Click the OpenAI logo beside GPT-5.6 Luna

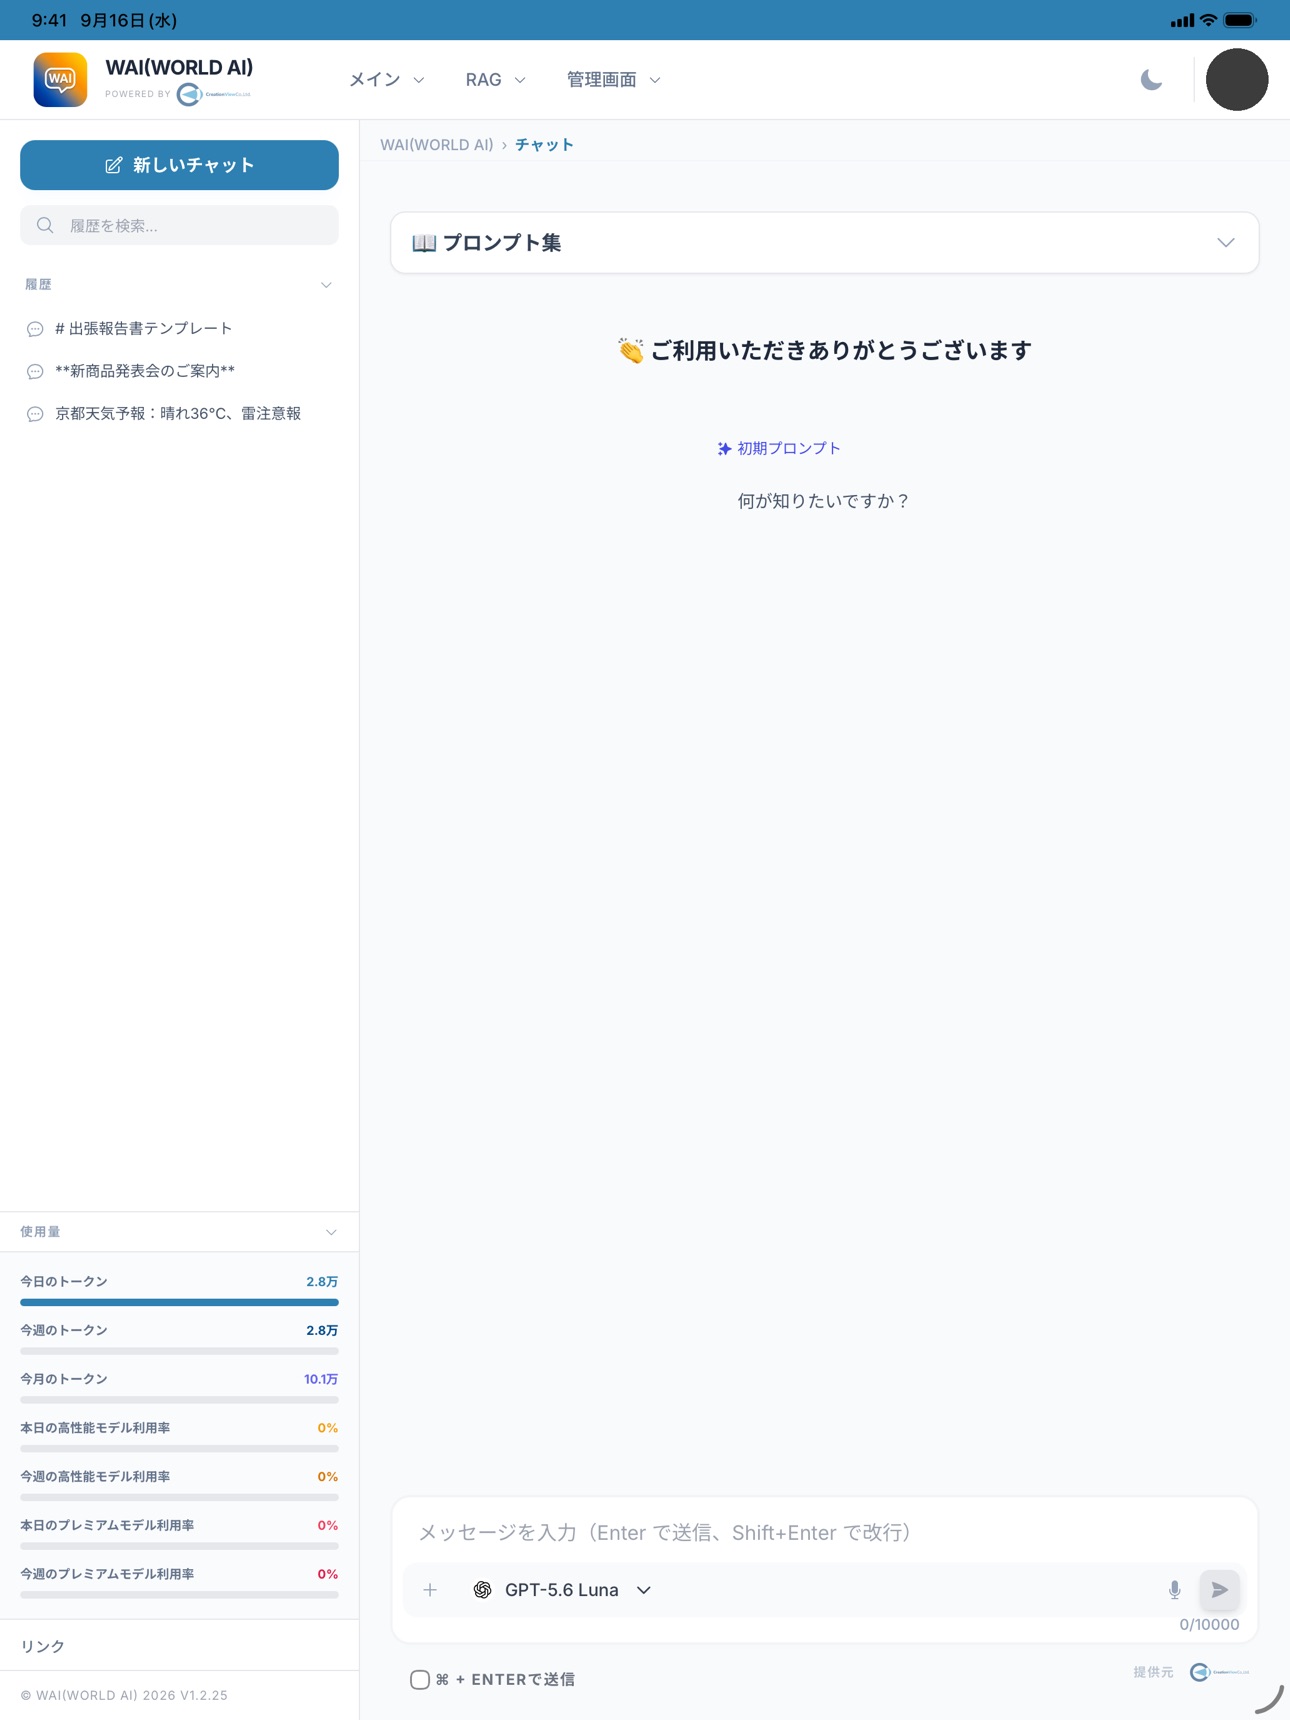[482, 1590]
